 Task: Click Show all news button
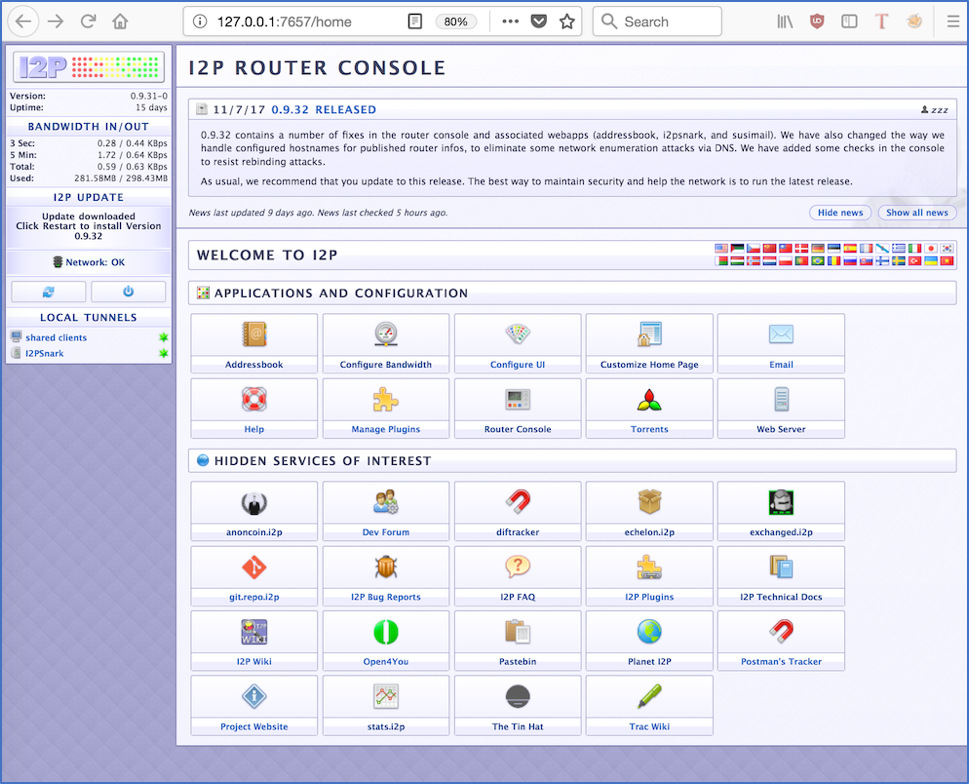coord(916,213)
